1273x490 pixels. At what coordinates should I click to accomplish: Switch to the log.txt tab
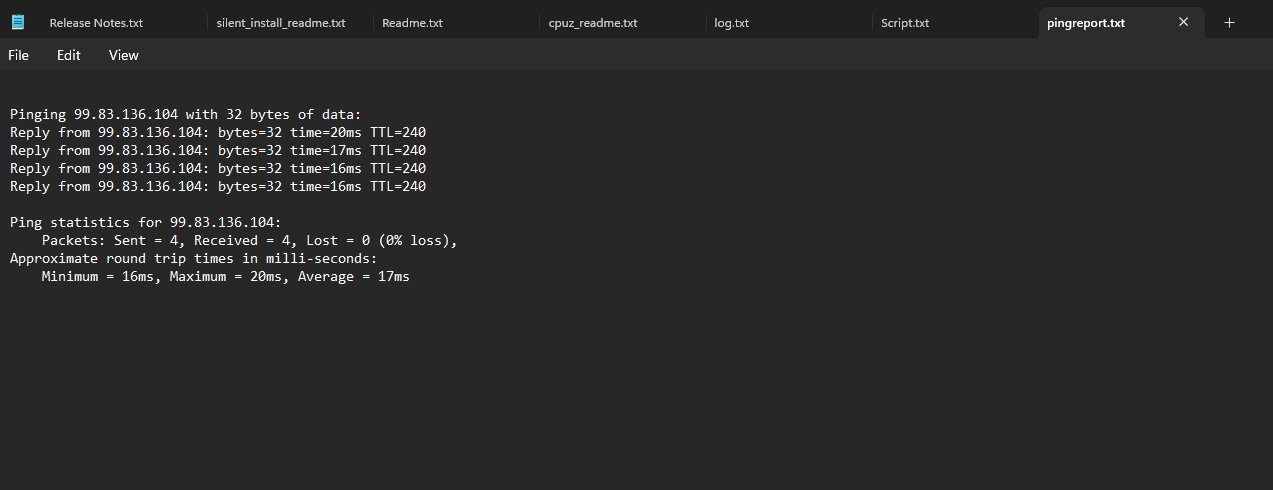[731, 23]
